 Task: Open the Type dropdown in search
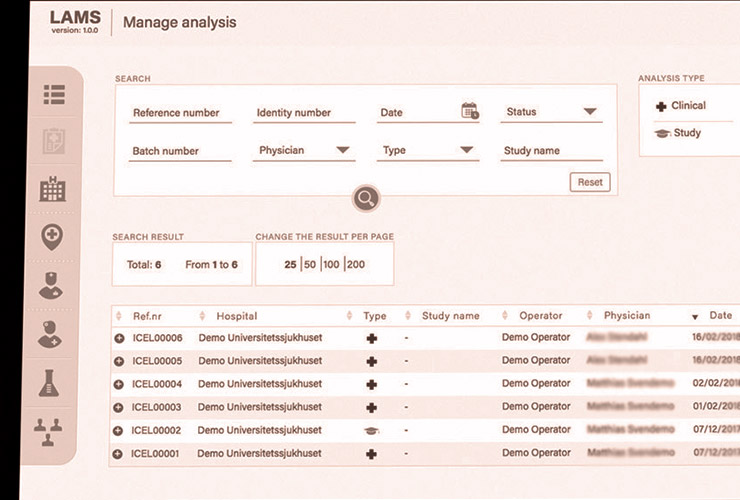pos(428,150)
